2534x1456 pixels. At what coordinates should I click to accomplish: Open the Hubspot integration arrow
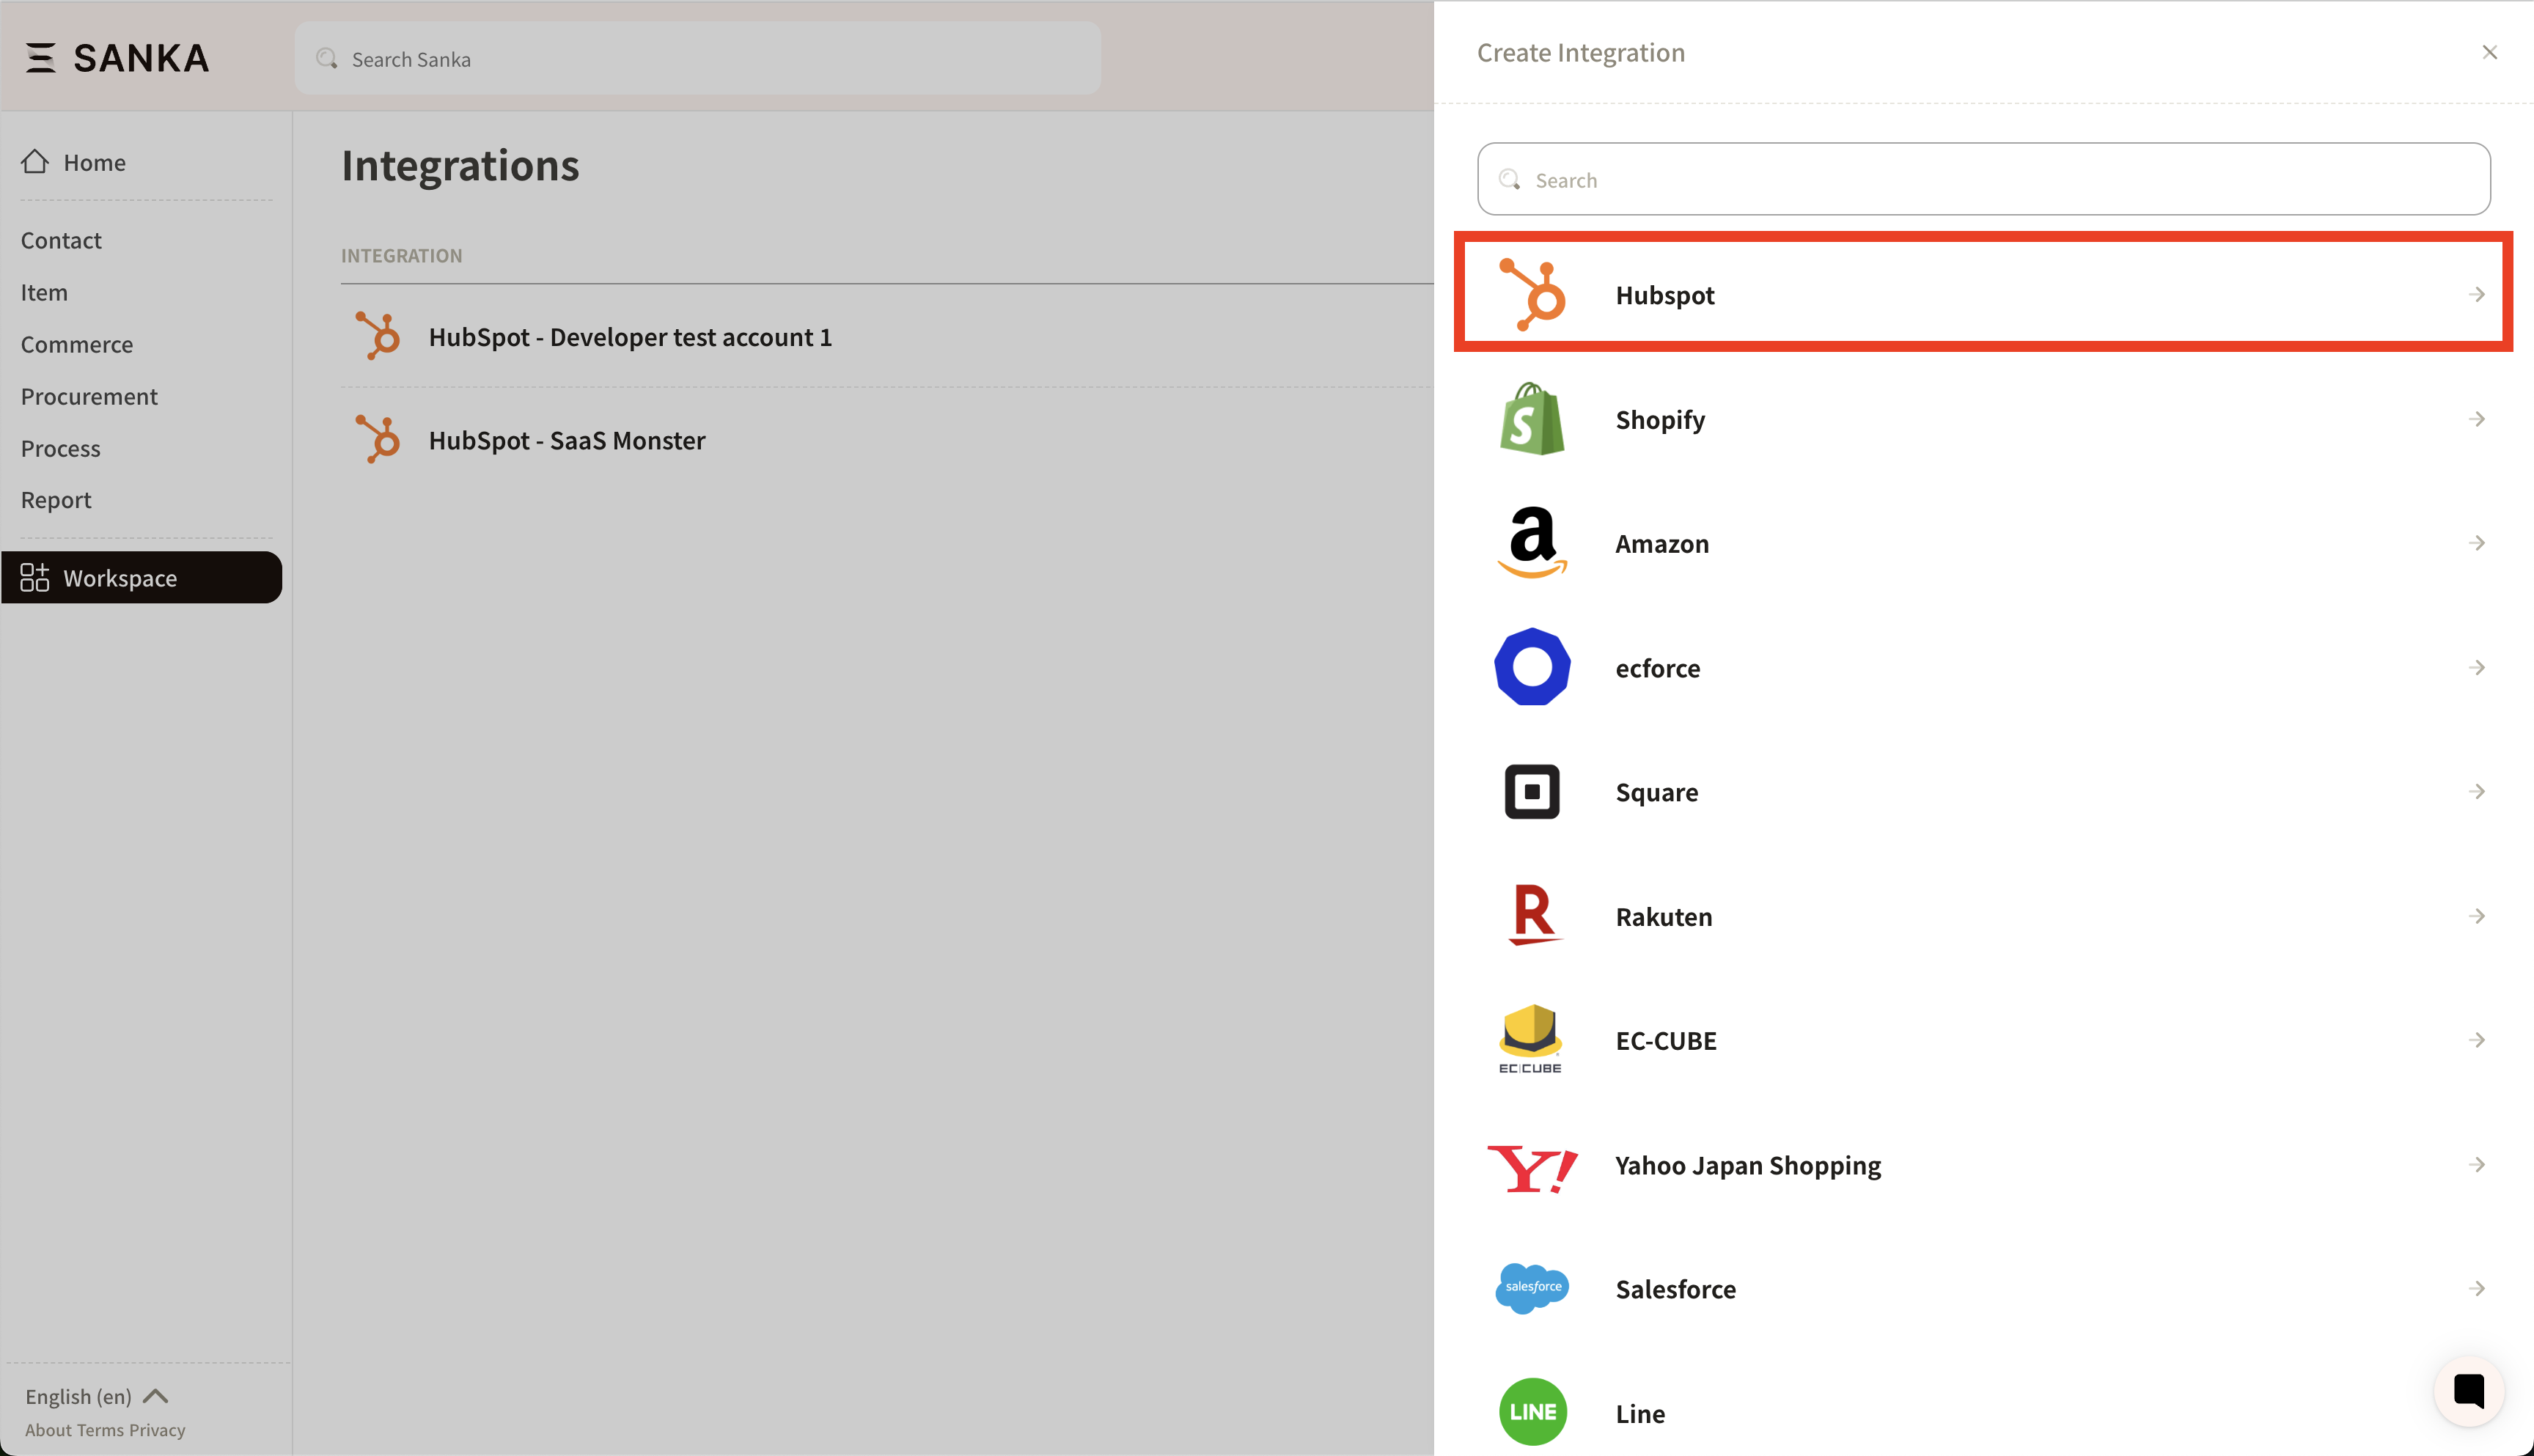click(2476, 294)
